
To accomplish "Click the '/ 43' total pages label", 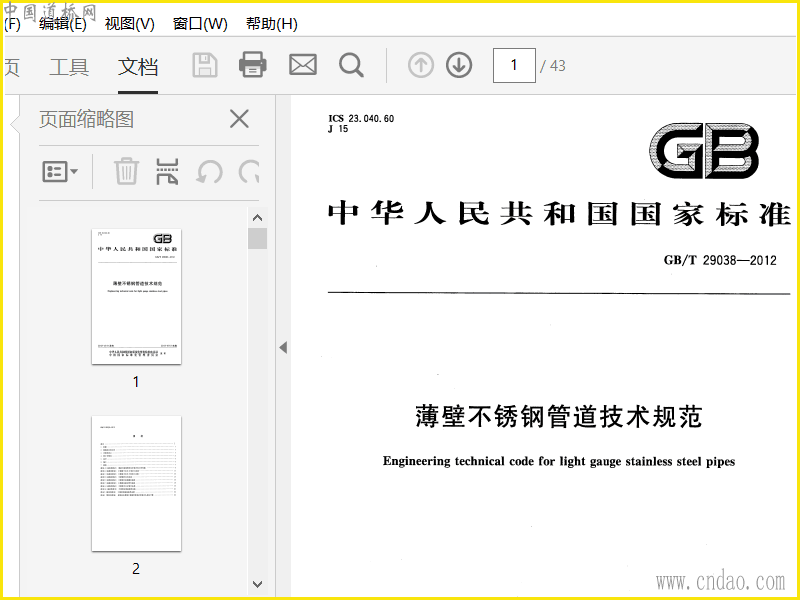I will click(553, 66).
